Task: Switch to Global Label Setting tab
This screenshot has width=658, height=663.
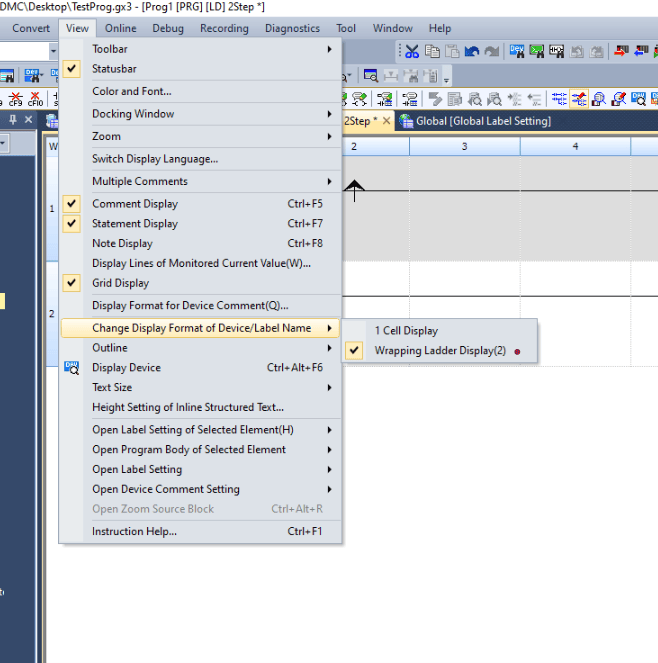Action: (x=475, y=121)
